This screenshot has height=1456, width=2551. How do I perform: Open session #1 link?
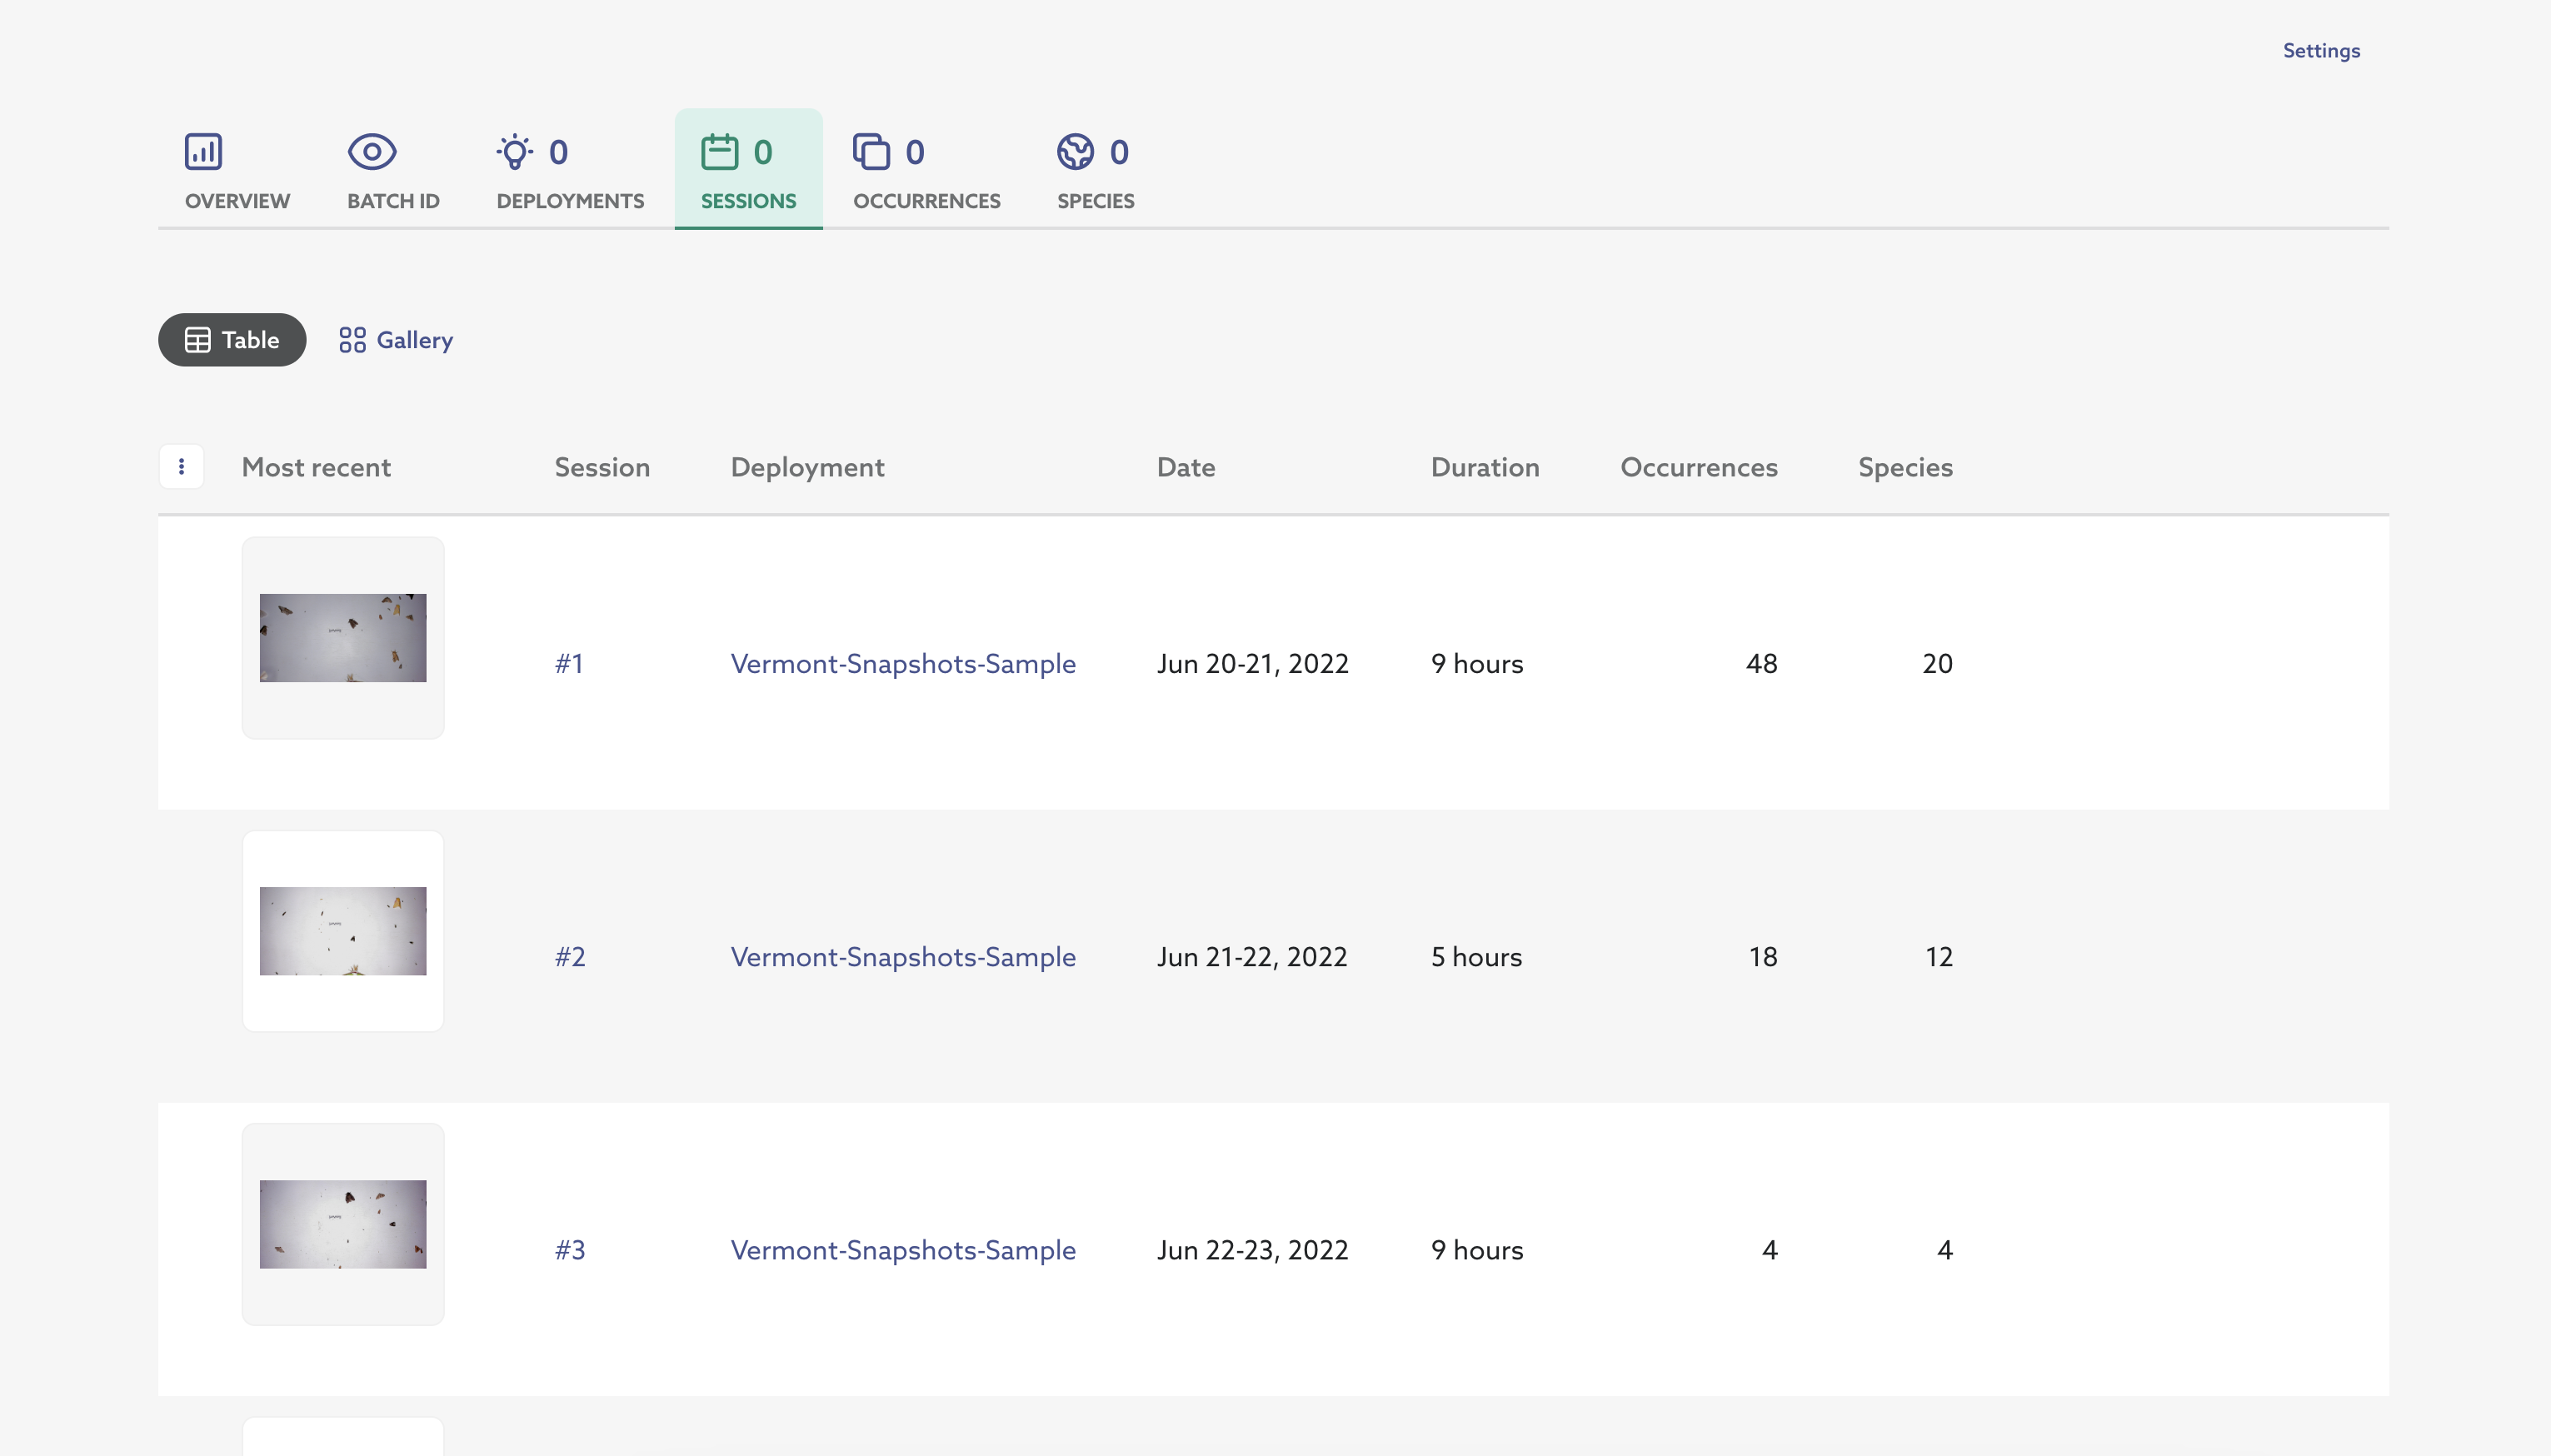tap(568, 664)
